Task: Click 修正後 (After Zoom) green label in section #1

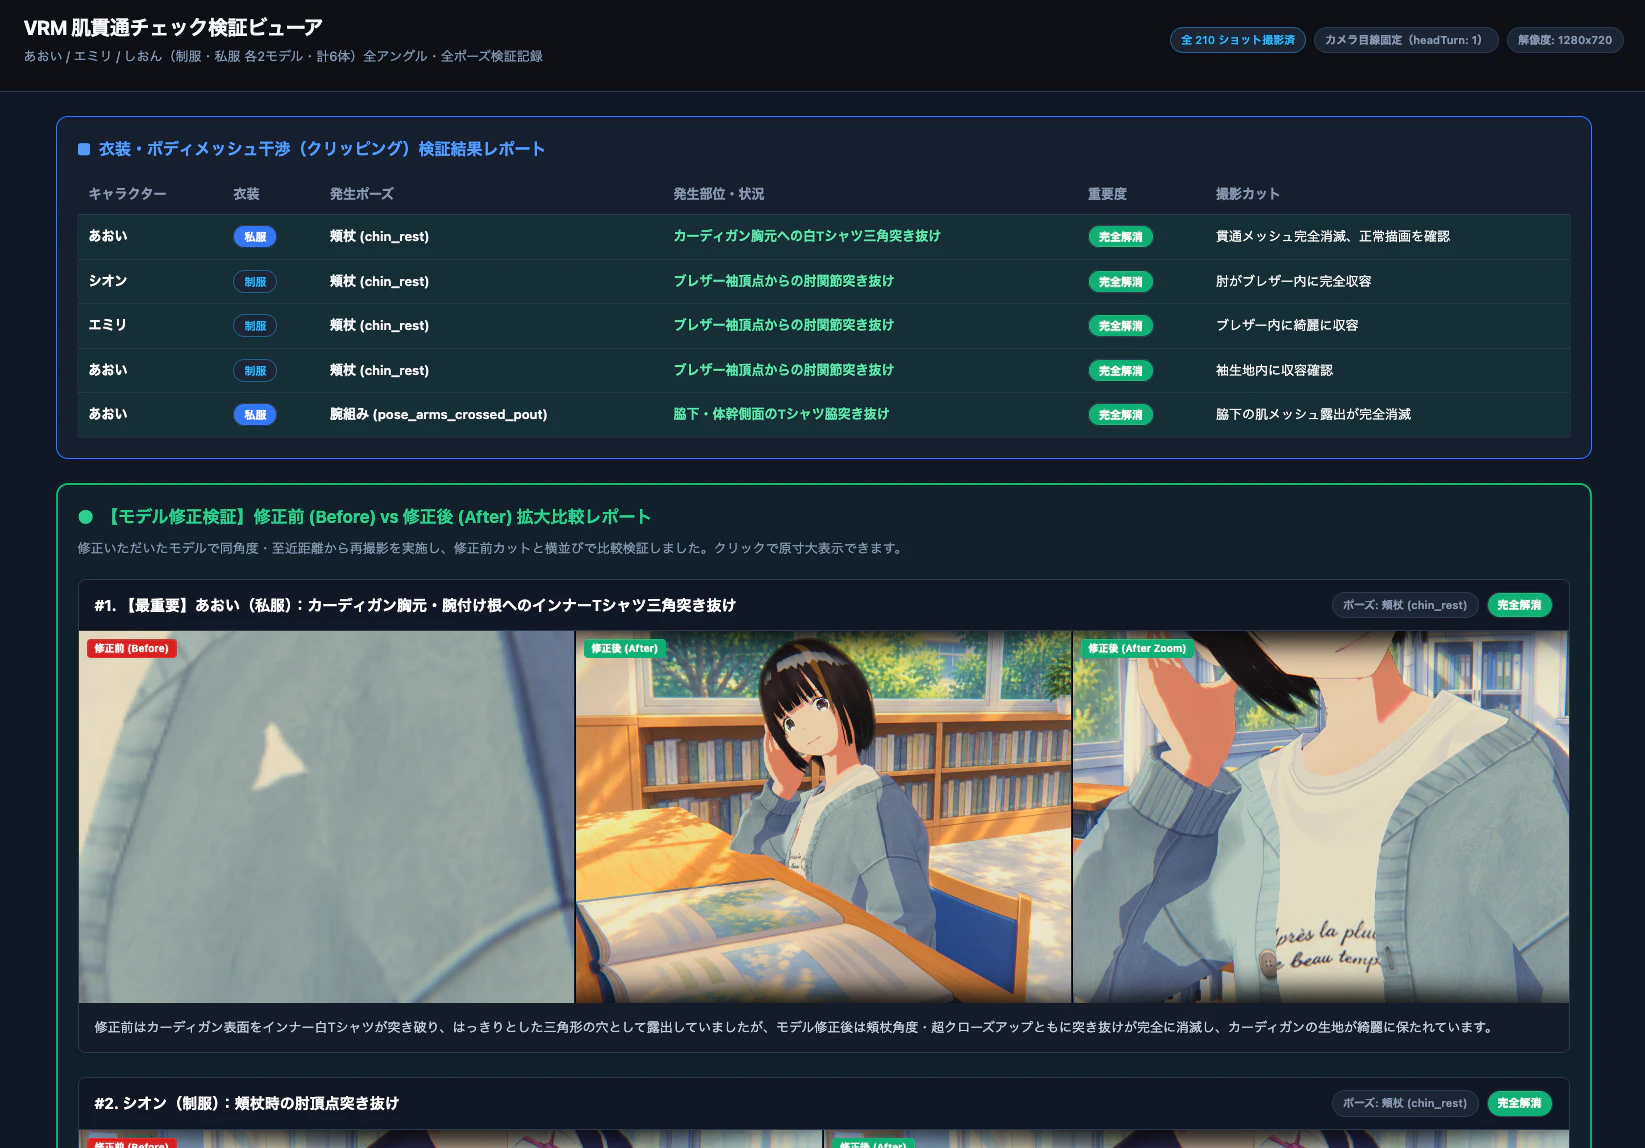Action: click(1137, 648)
